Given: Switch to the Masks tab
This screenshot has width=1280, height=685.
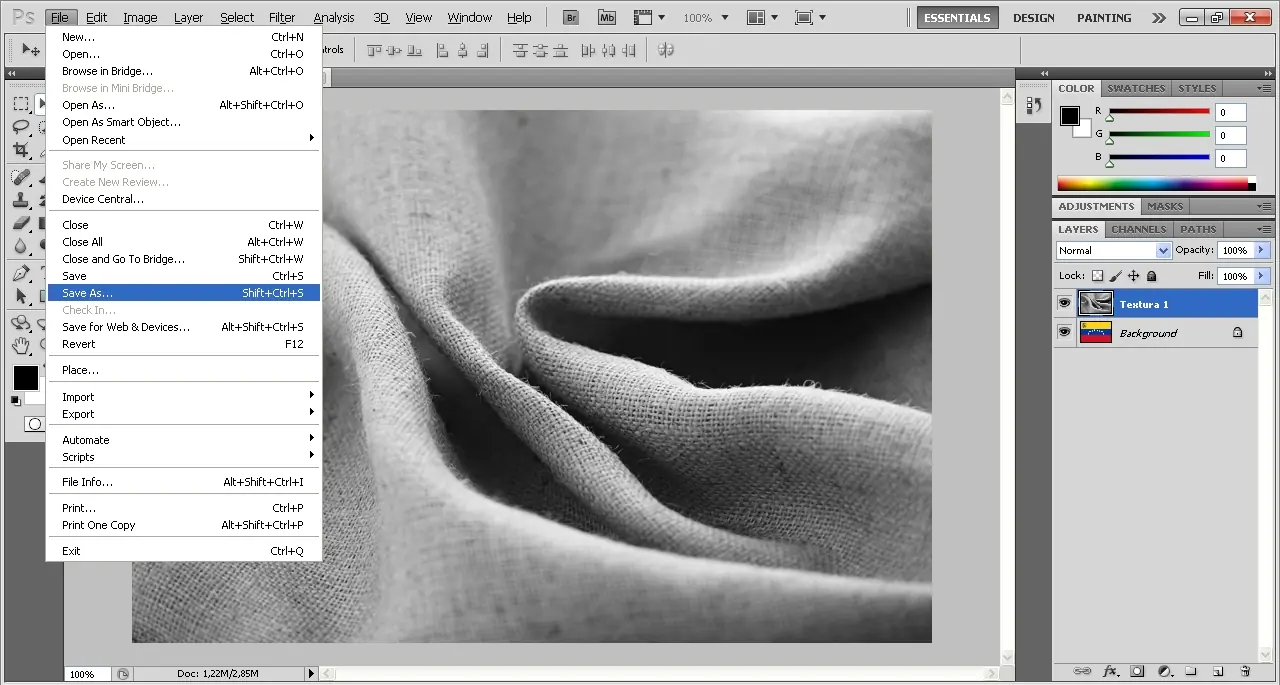Looking at the screenshot, I should pos(1164,206).
